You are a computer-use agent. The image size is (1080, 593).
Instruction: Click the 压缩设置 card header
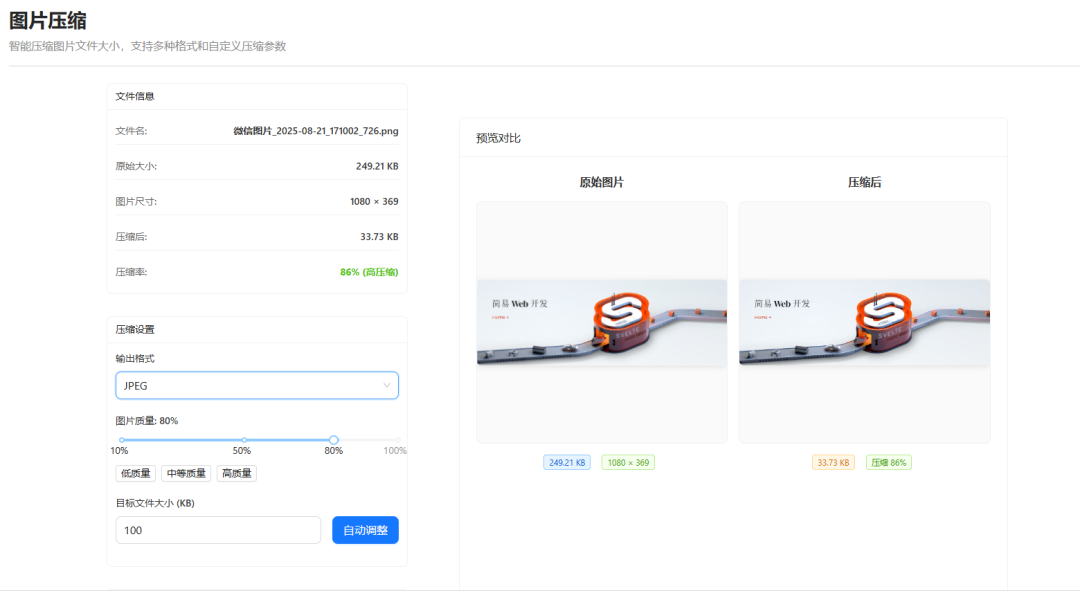135,330
